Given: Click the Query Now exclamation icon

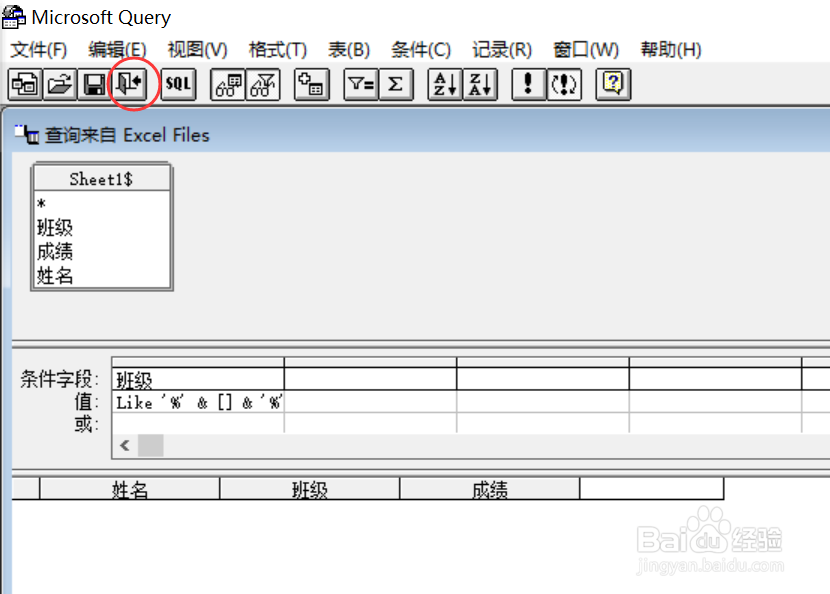Looking at the screenshot, I should click(528, 84).
